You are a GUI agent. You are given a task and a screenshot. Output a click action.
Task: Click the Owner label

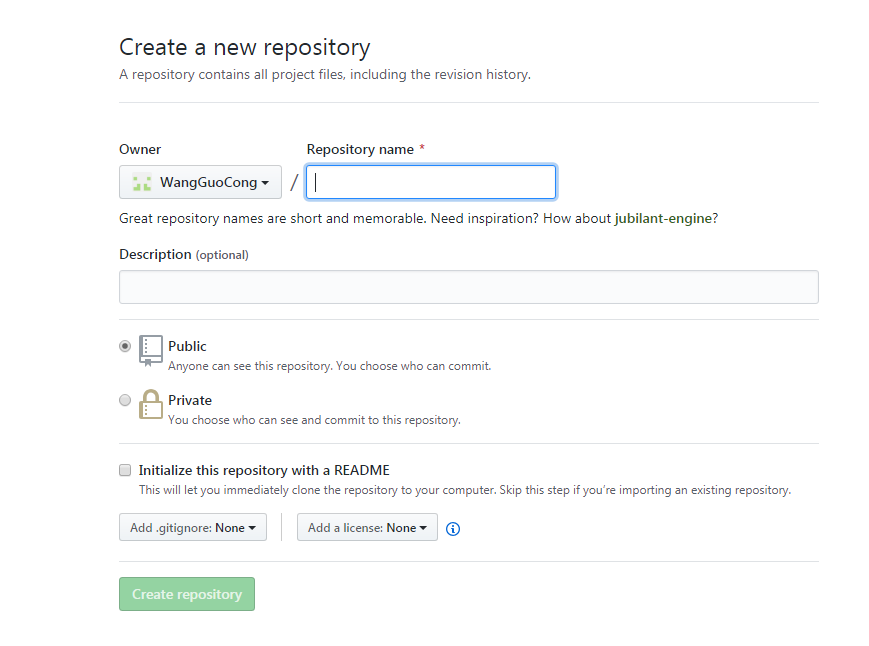tap(140, 150)
